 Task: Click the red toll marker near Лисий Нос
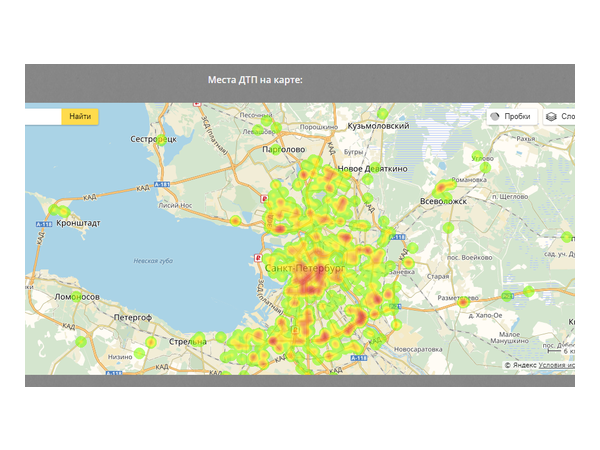[264, 199]
